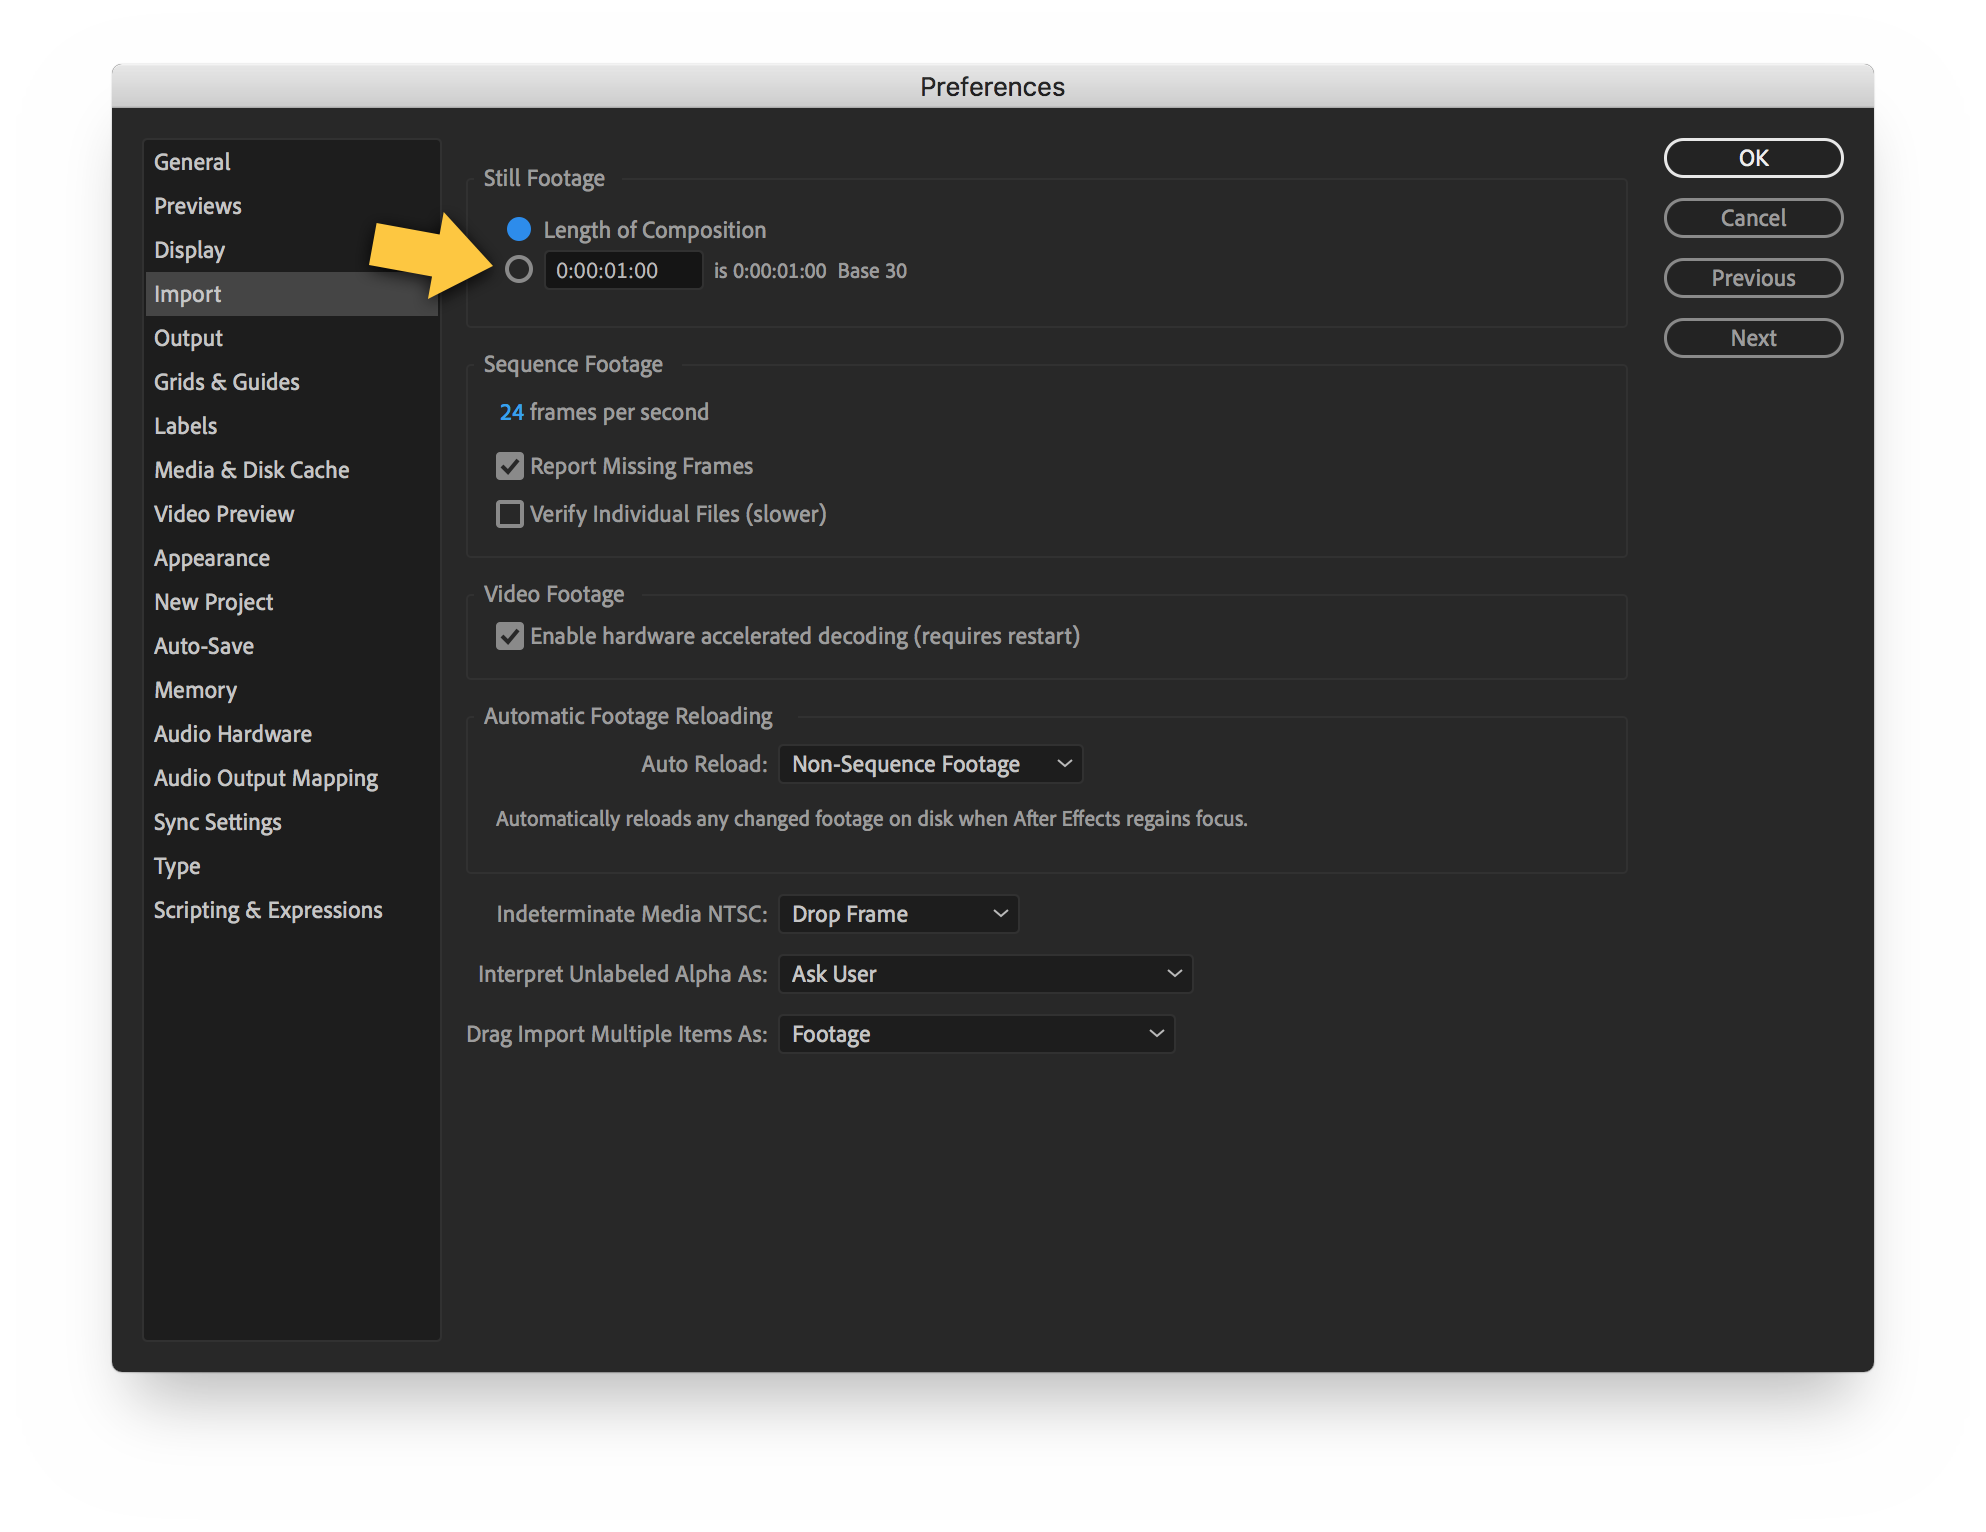
Task: Open the Indeterminate Media NTSC dropdown
Action: tap(897, 913)
